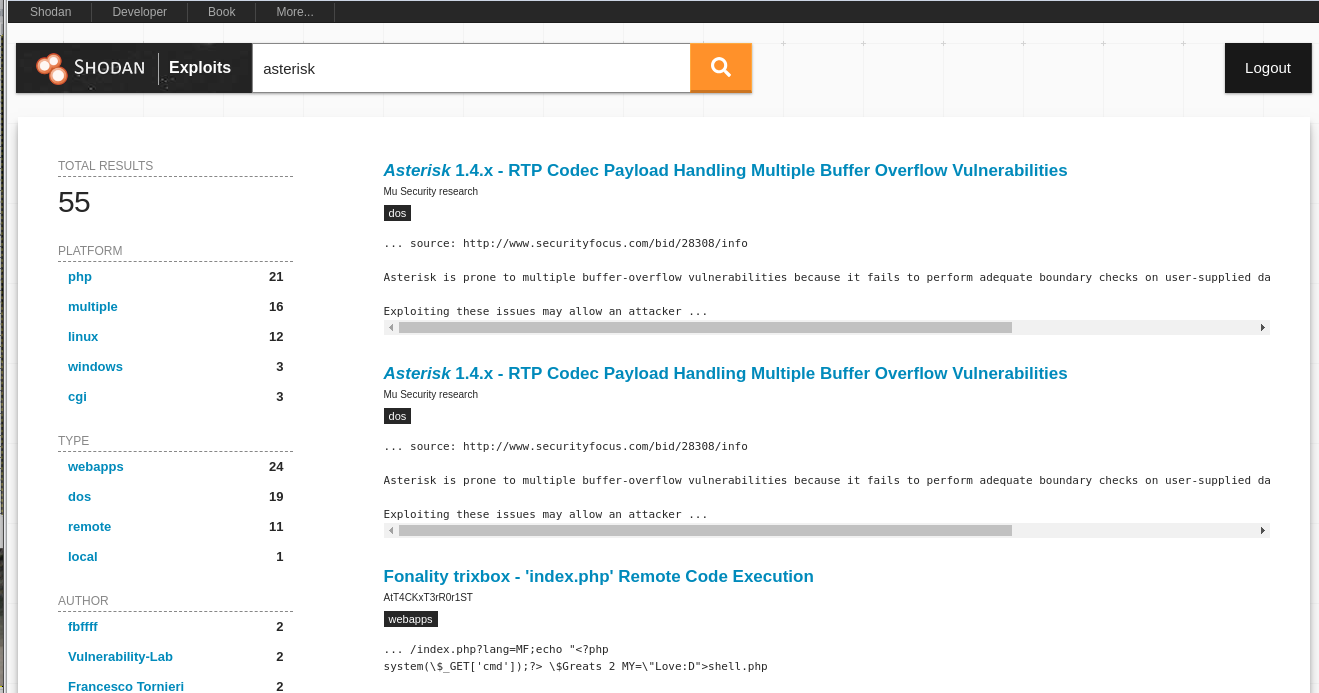Click the dos count 19
Screen dimensions: 1319x693
pos(276,497)
